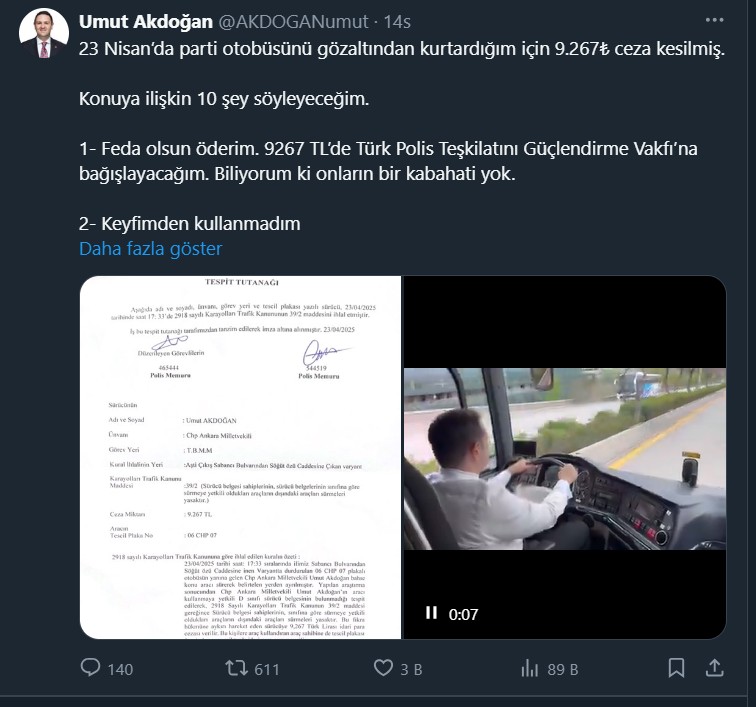
Task: Click the retweet arrows icon
Action: 236,668
